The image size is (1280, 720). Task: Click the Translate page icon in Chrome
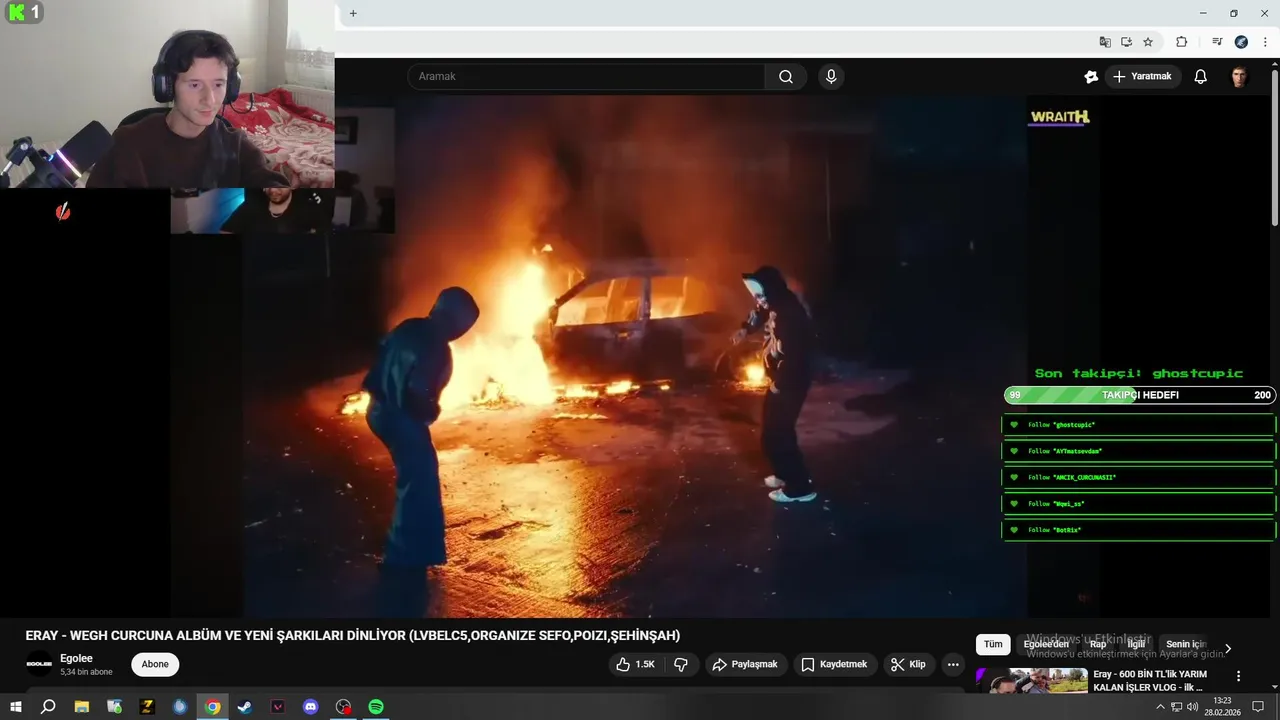pos(1105,42)
